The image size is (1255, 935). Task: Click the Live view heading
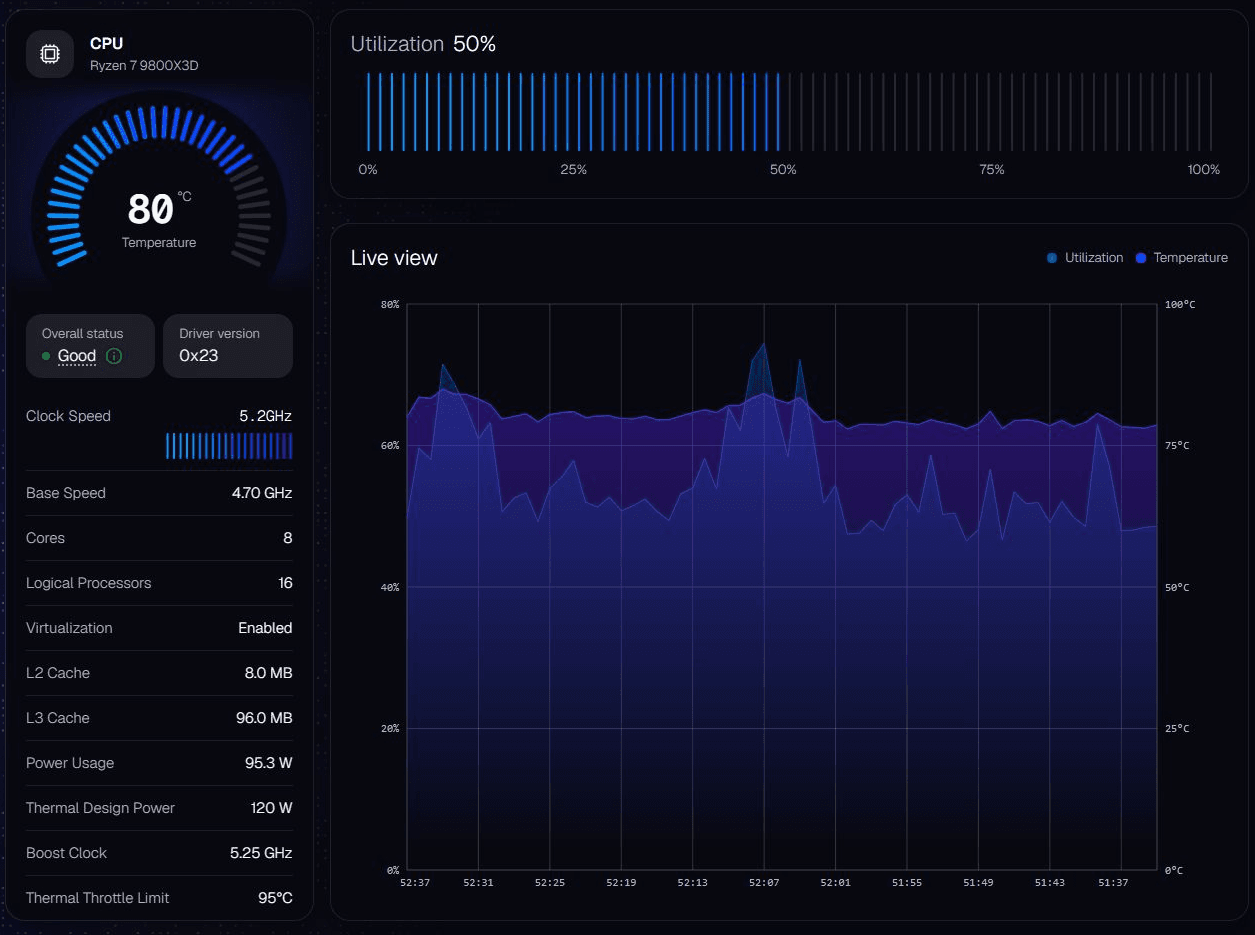click(394, 258)
